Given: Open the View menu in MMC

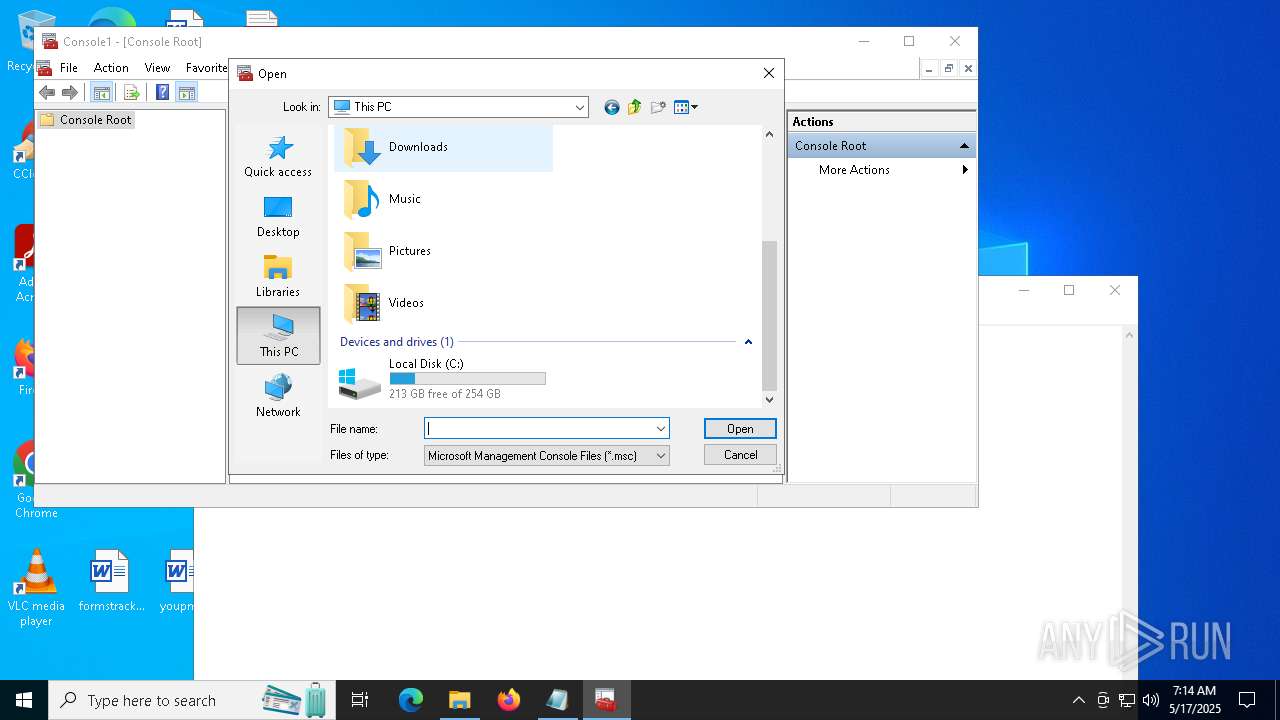Looking at the screenshot, I should coord(157,68).
